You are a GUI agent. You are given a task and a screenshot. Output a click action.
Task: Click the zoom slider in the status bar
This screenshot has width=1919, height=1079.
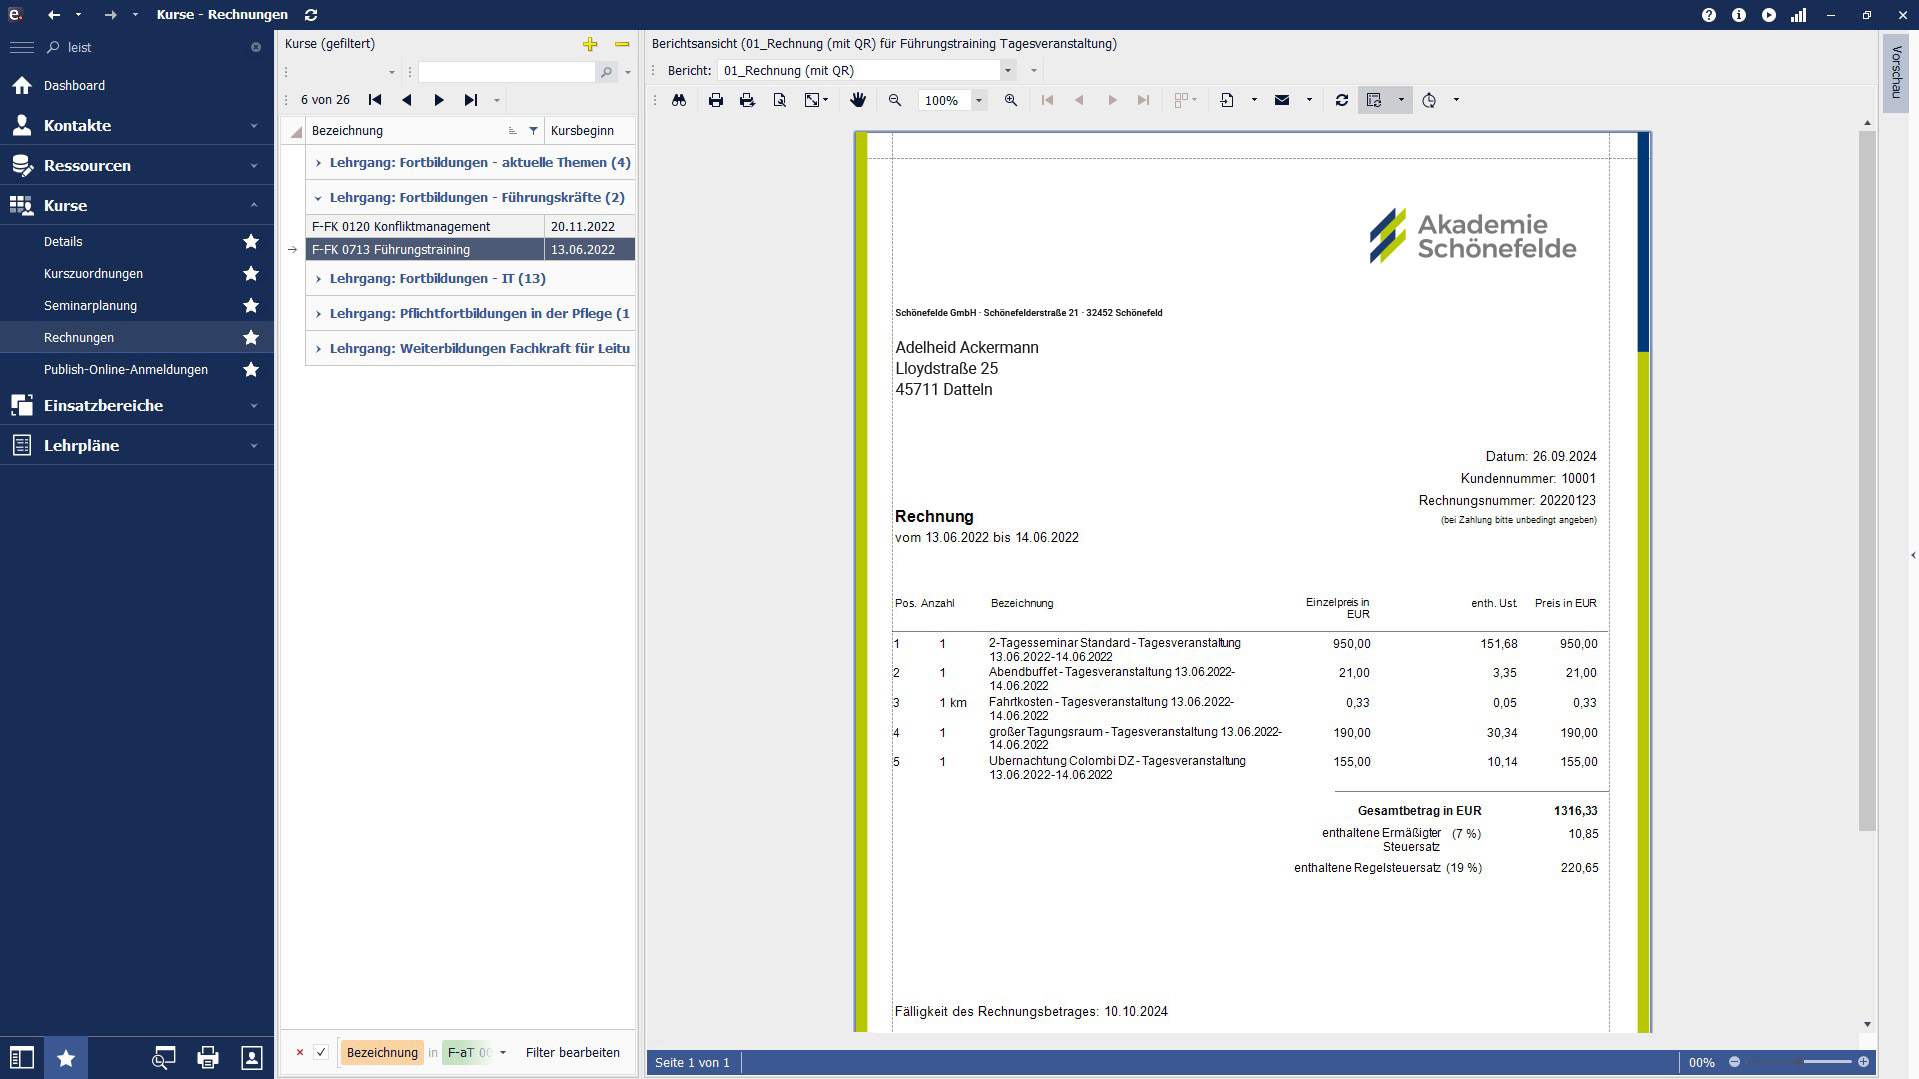pos(1800,1062)
